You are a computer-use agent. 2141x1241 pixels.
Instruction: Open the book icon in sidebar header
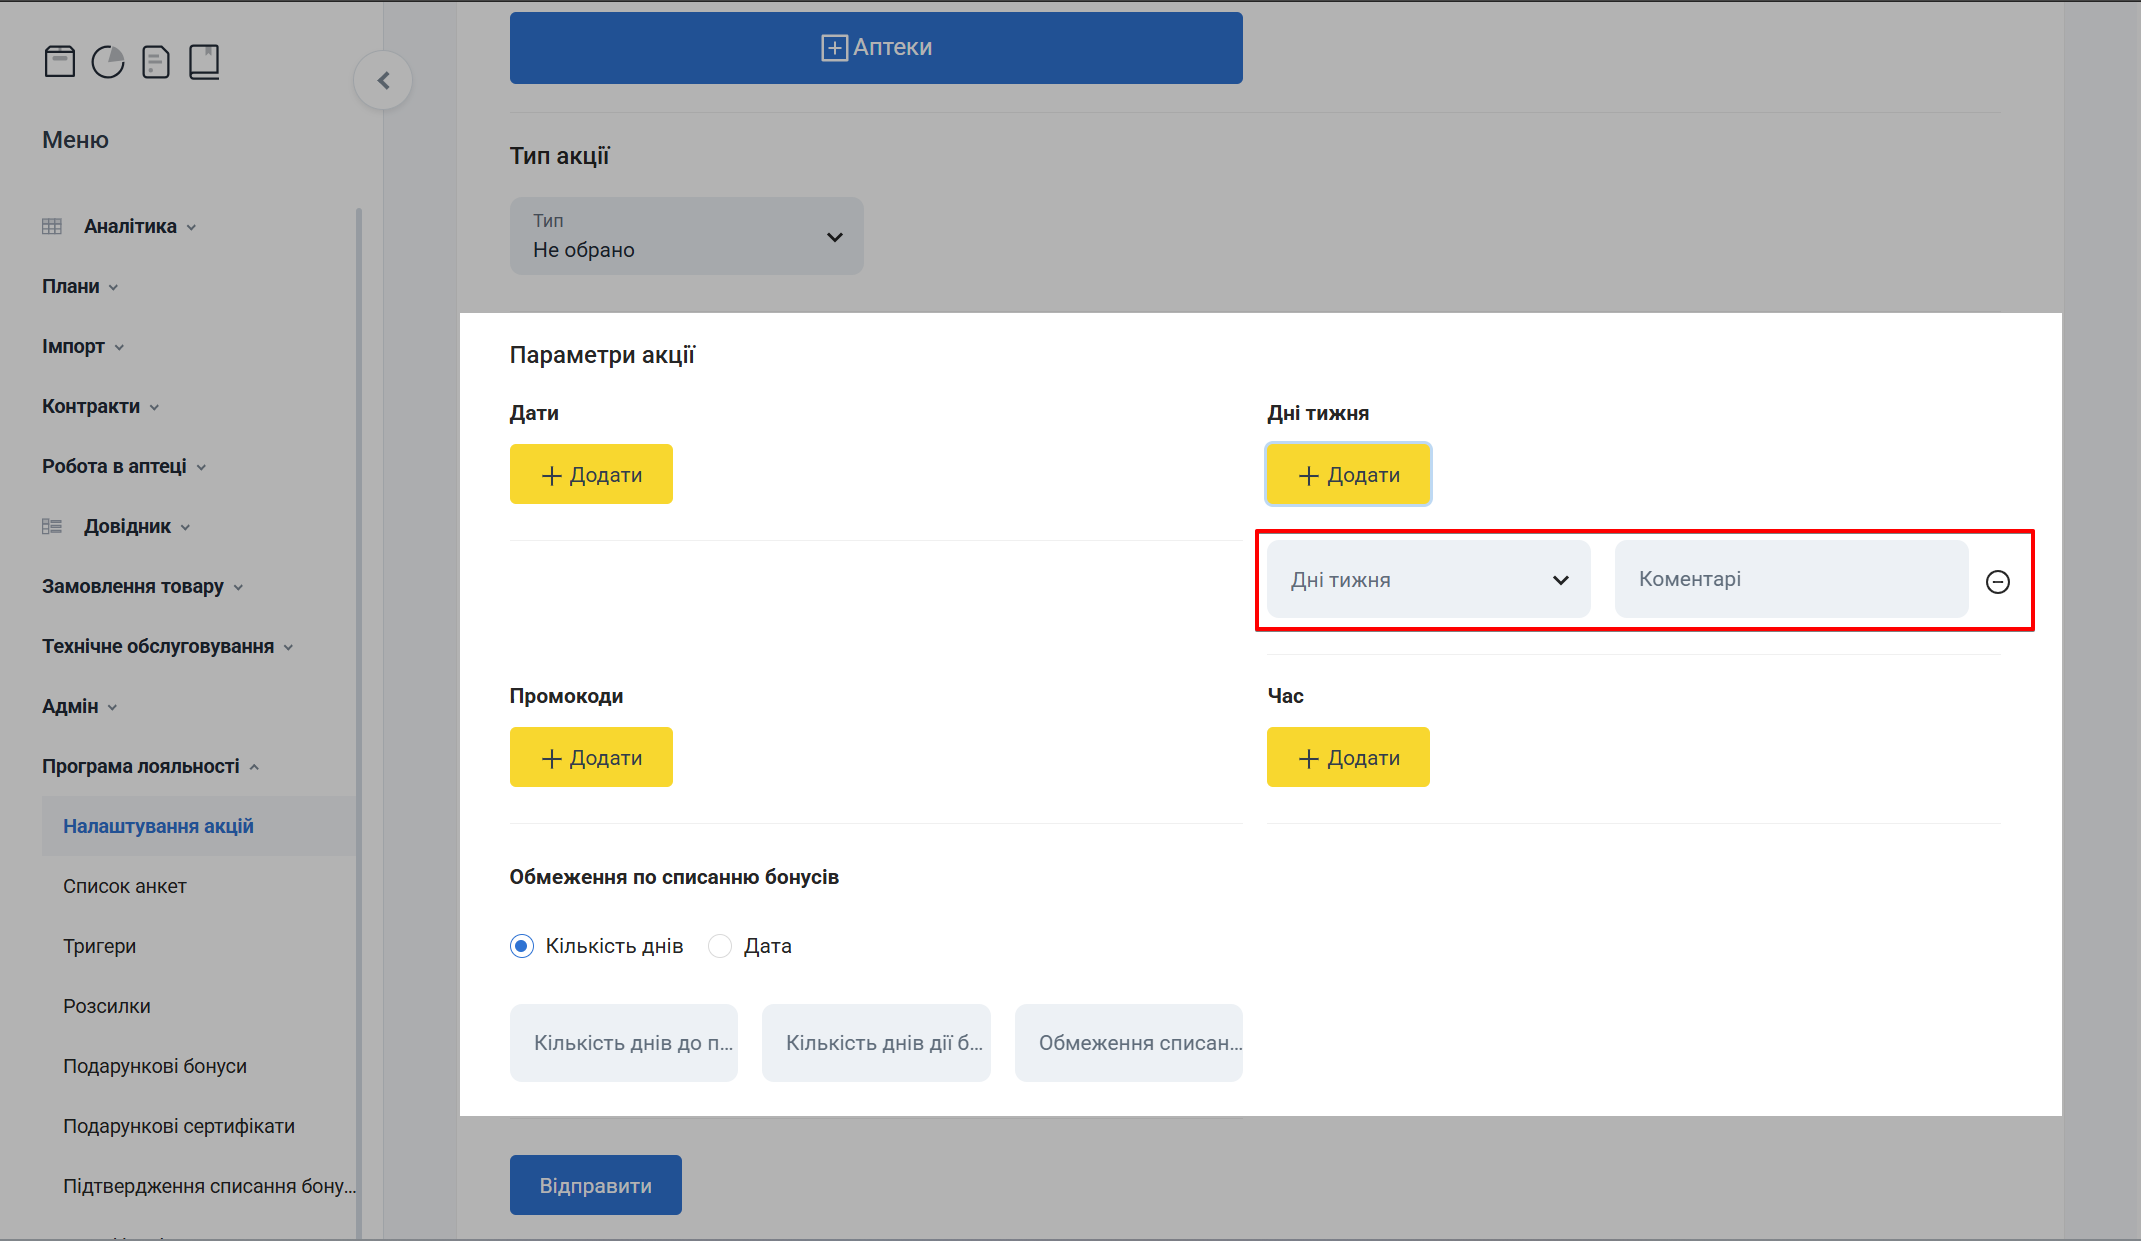(204, 62)
